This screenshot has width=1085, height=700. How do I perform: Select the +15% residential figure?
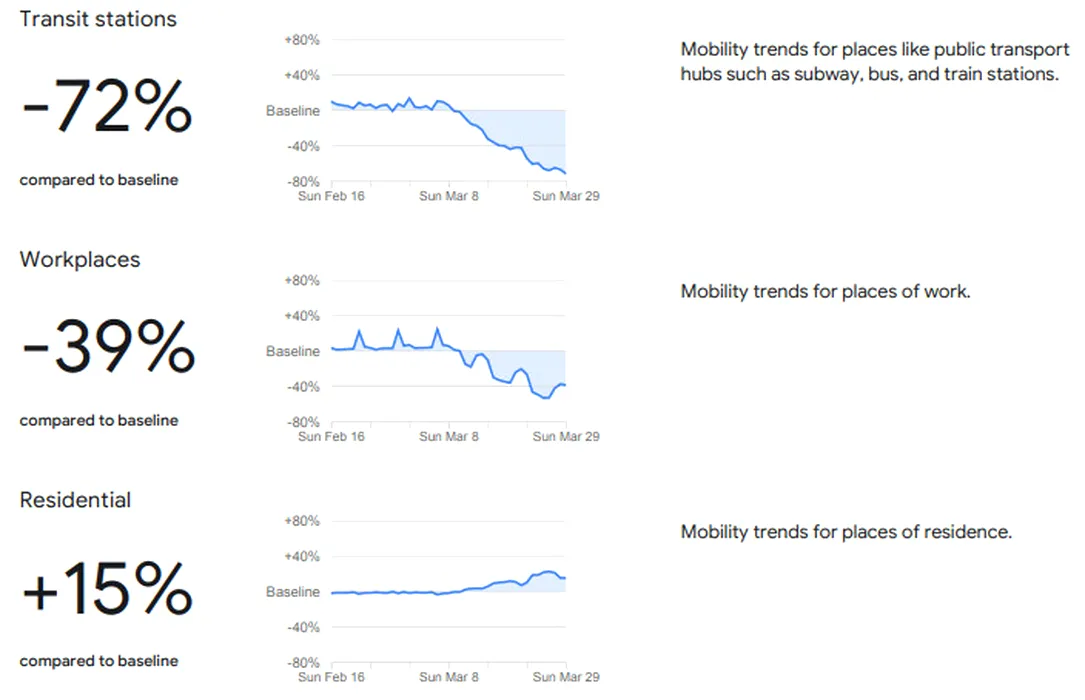(x=107, y=588)
